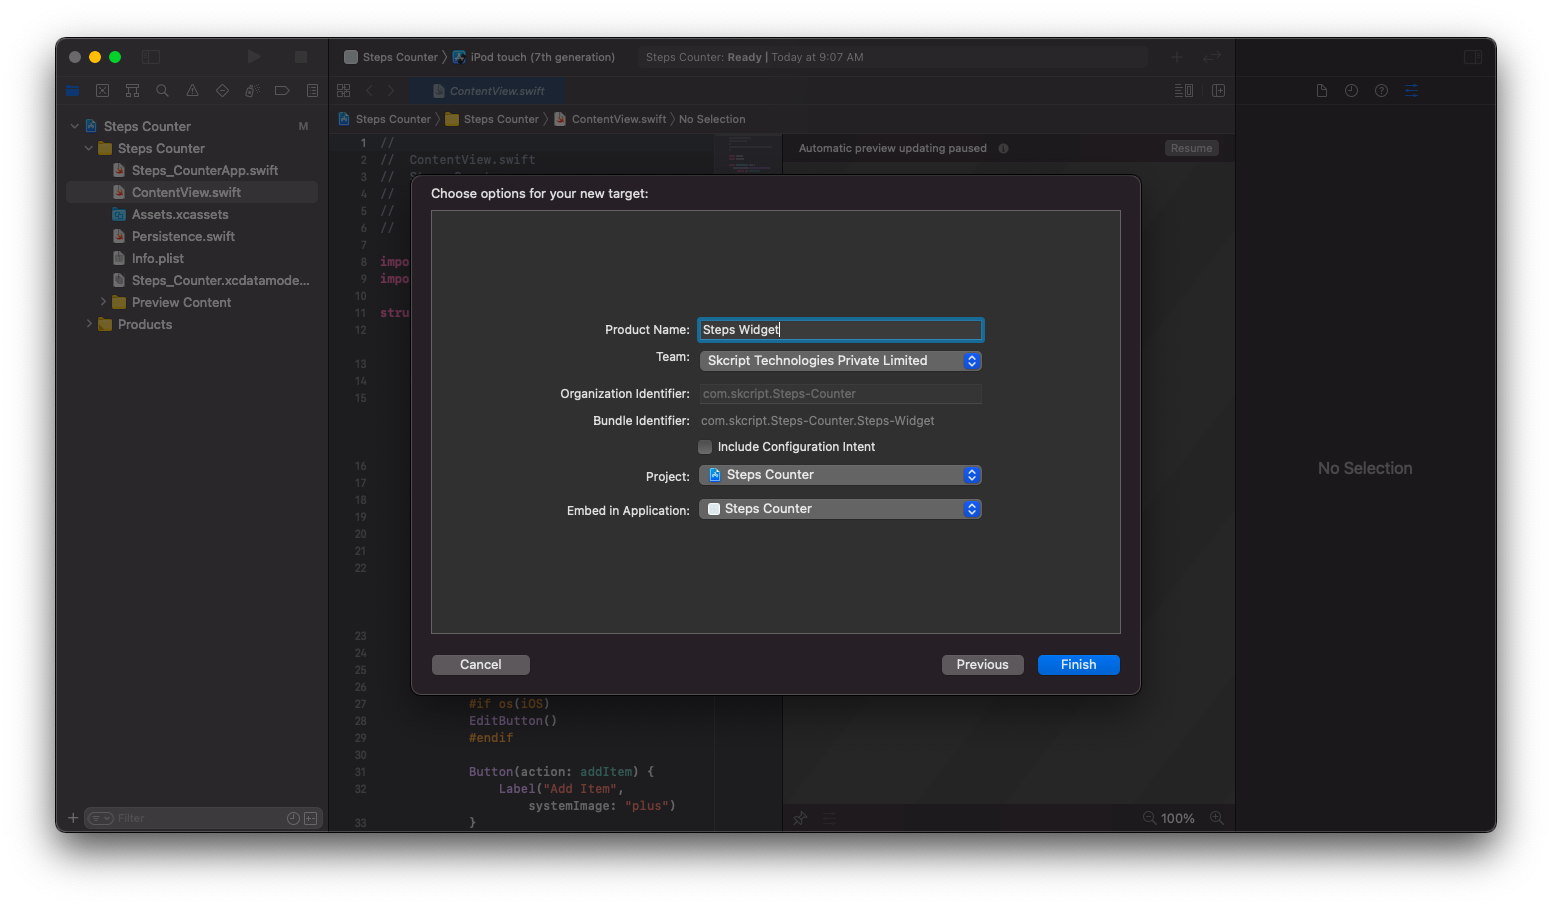Click the zoom in magnifier in preview
The width and height of the screenshot is (1552, 906).
(1216, 818)
